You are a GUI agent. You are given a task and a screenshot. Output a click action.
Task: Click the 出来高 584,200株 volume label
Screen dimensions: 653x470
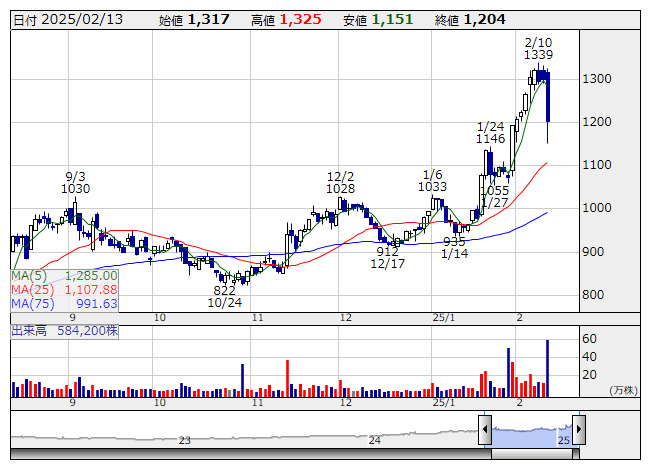point(65,331)
